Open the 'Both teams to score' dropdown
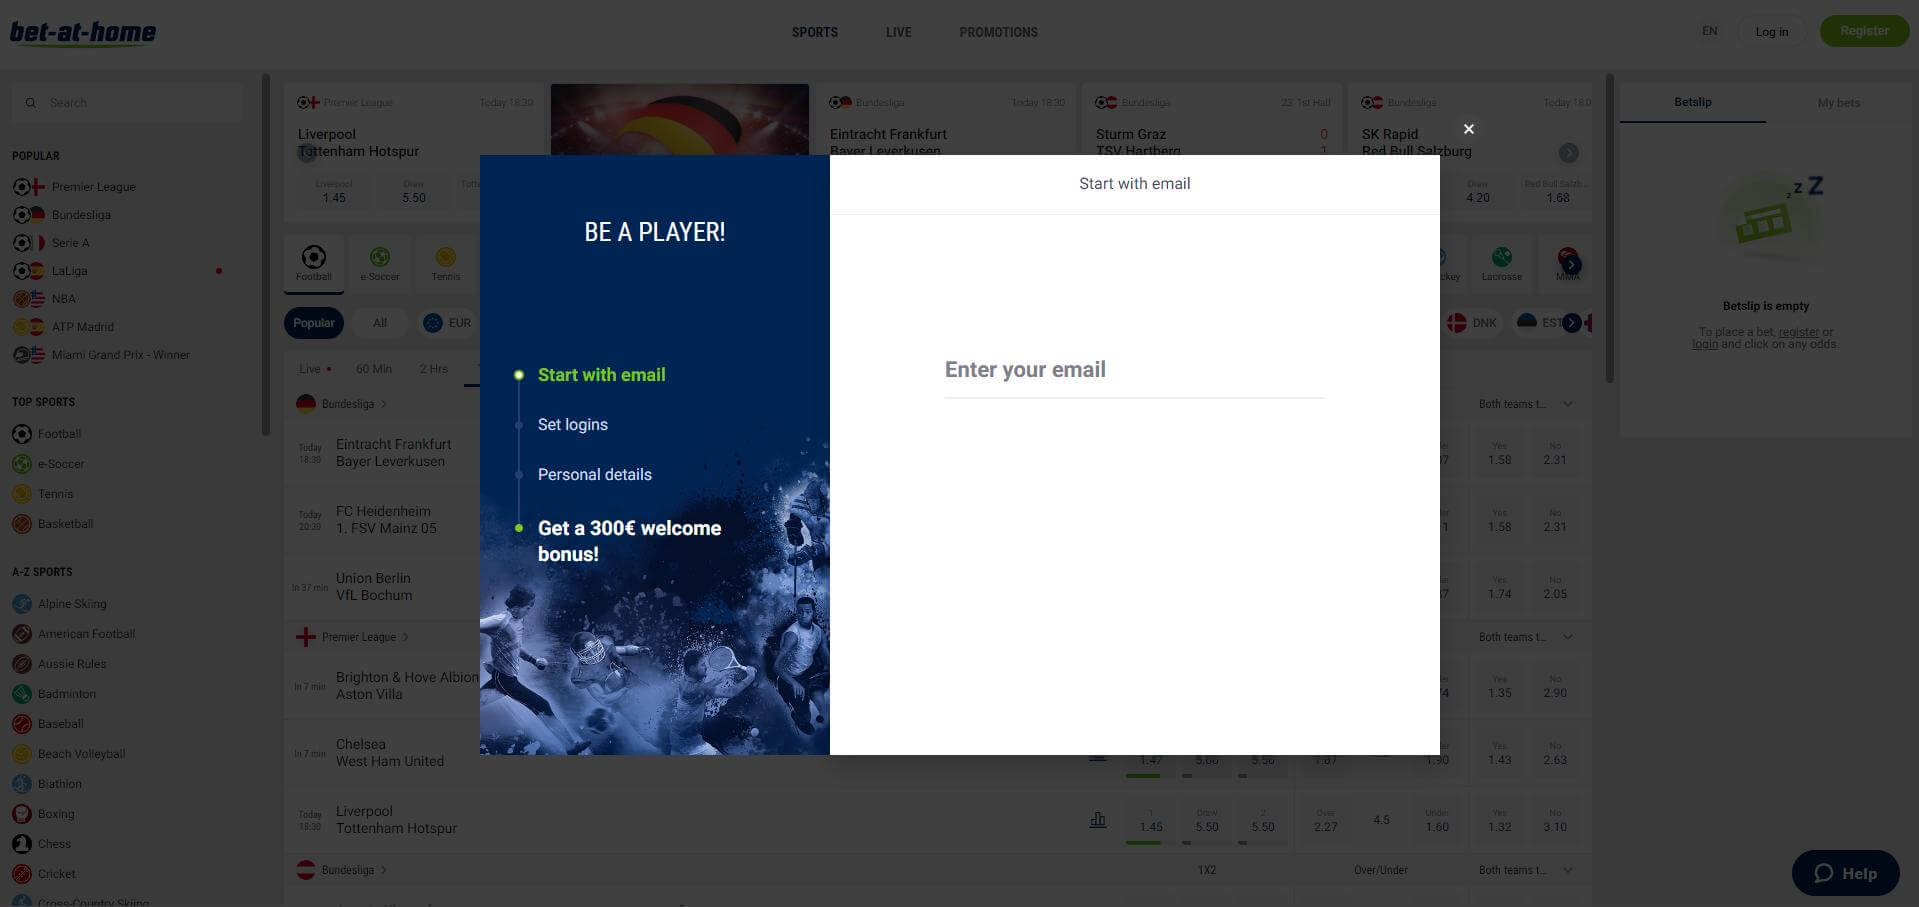This screenshot has height=907, width=1919. [x=1521, y=404]
